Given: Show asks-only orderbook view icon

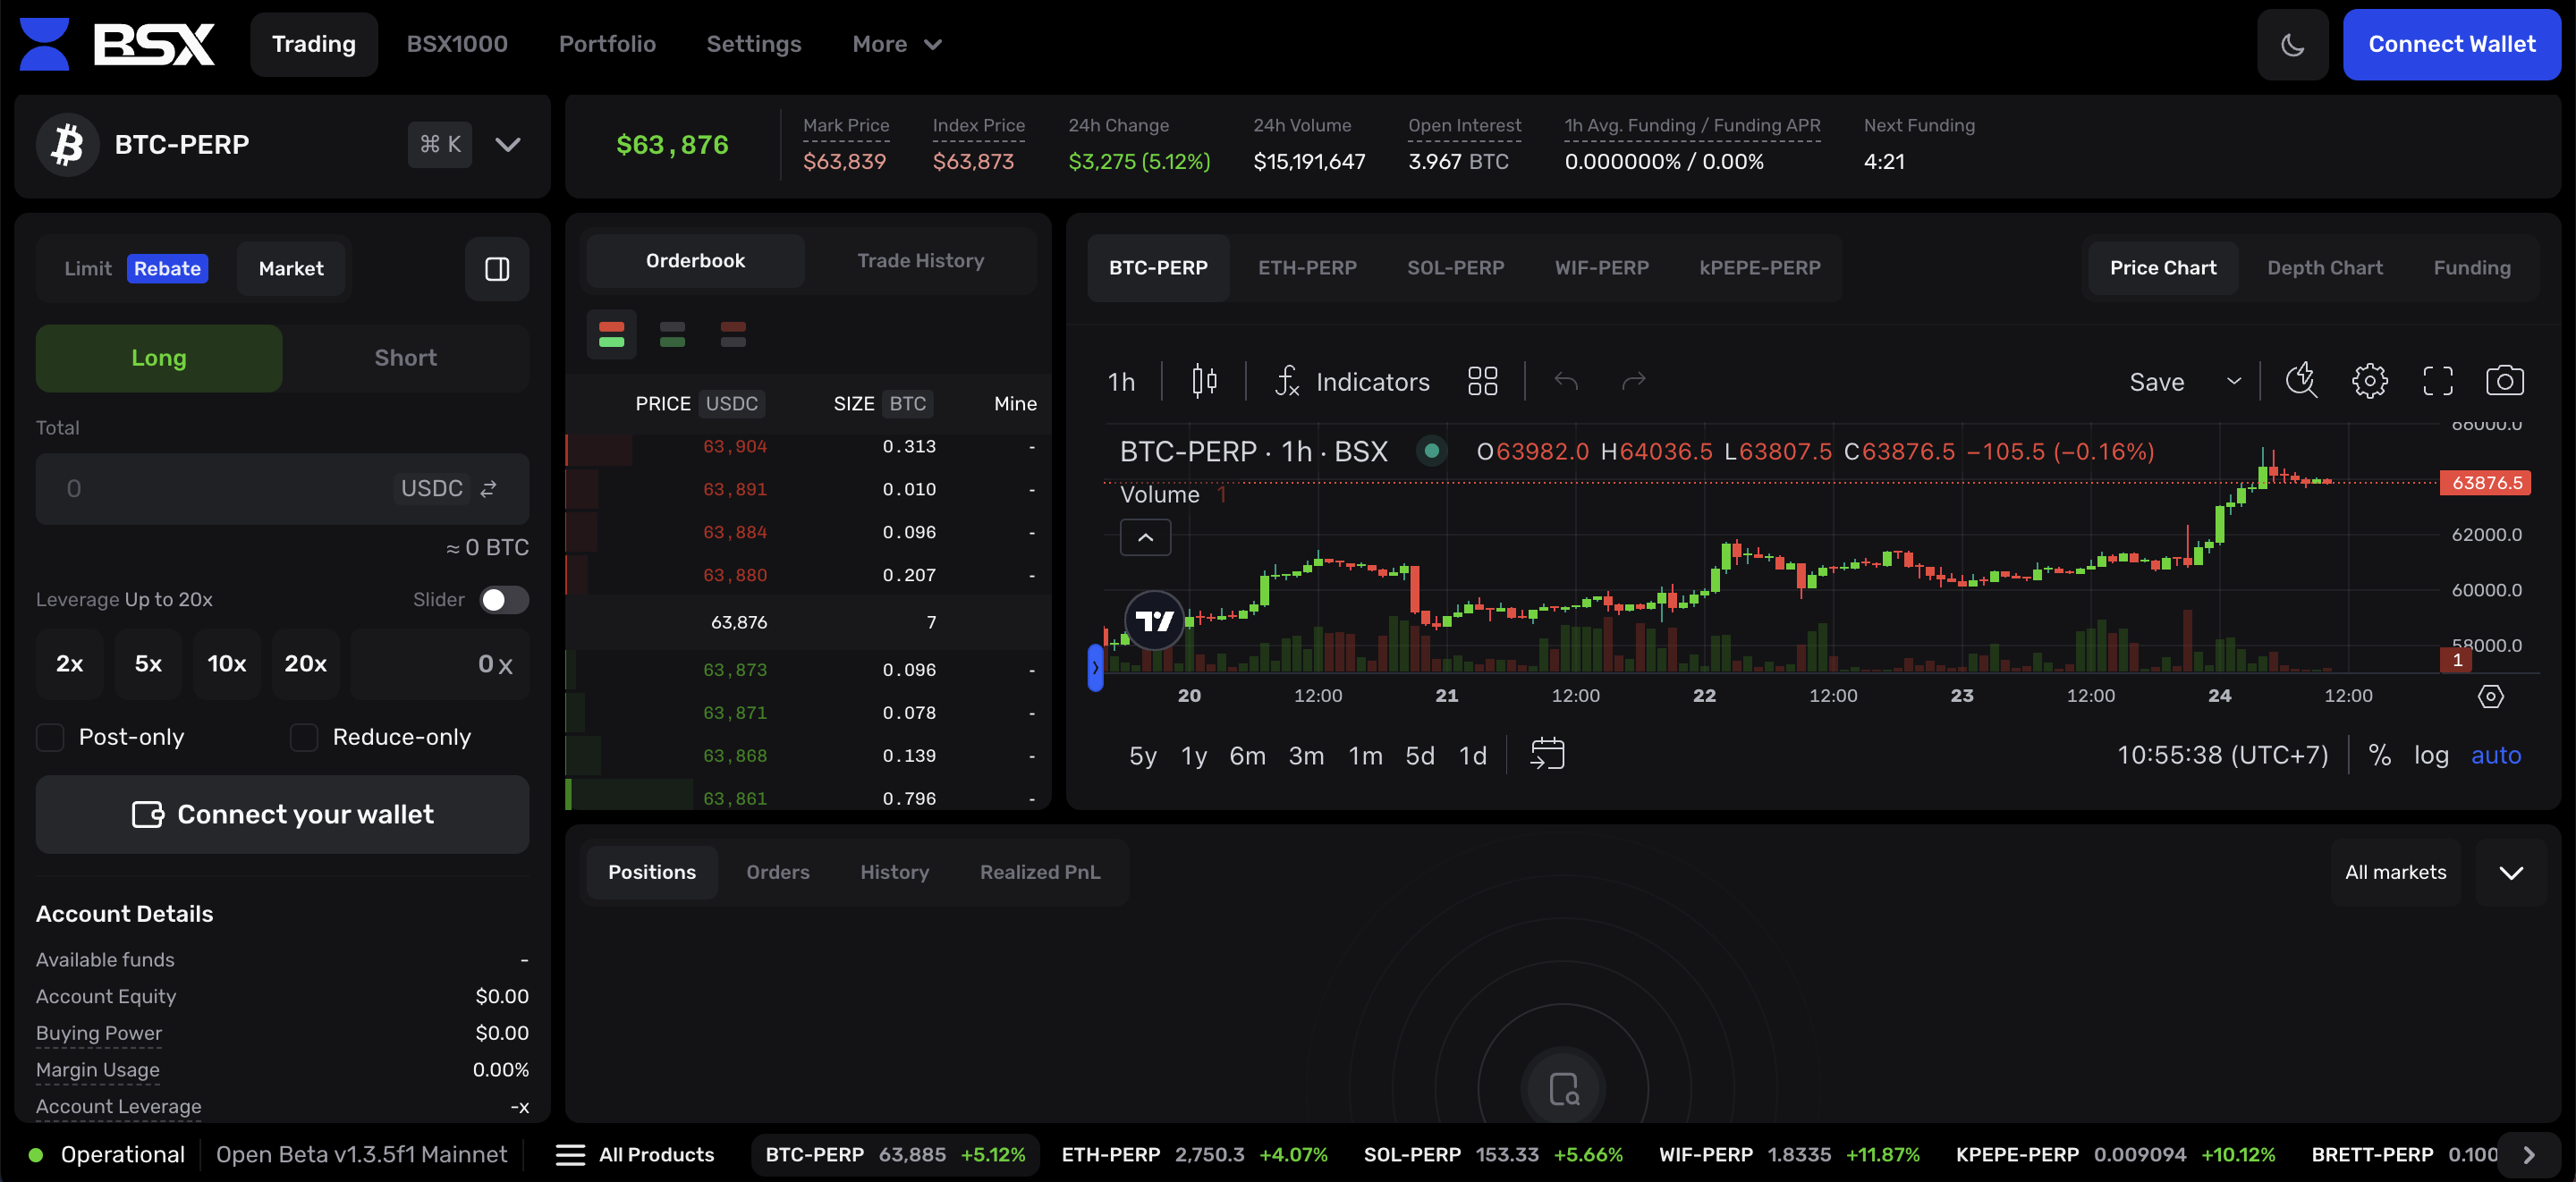Looking at the screenshot, I should [x=732, y=334].
